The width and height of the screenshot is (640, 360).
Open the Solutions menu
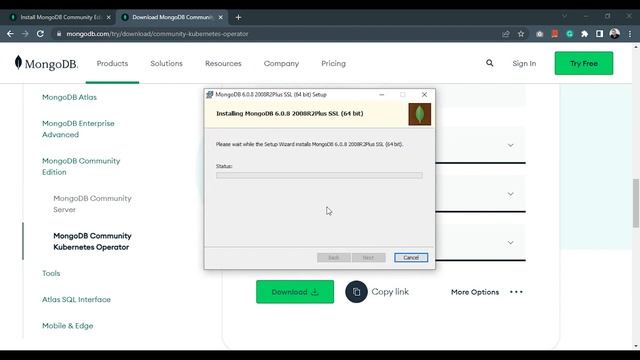(167, 63)
